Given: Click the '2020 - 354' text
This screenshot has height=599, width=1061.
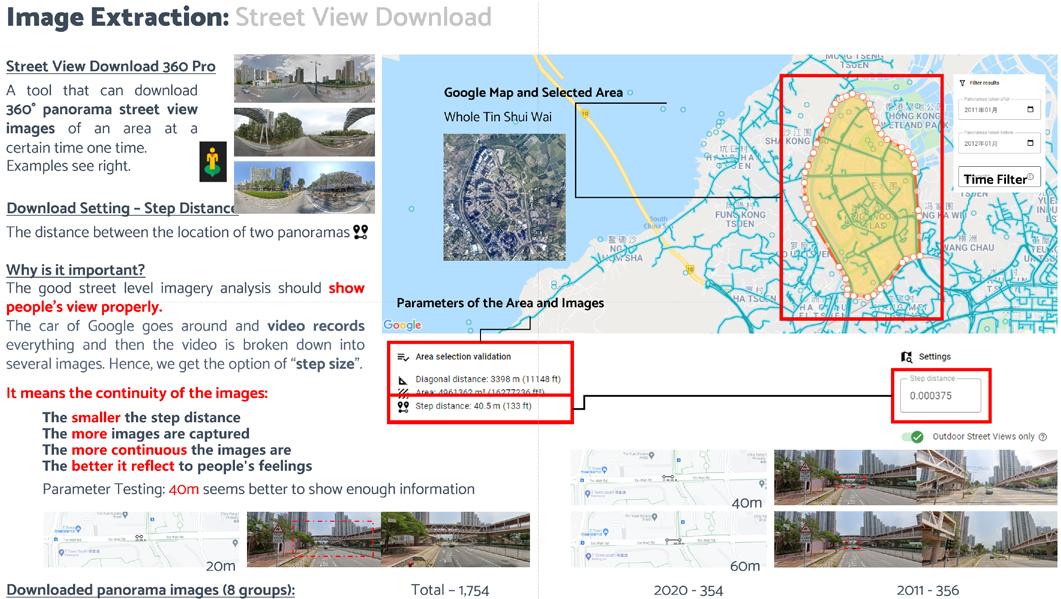Looking at the screenshot, I should [688, 590].
